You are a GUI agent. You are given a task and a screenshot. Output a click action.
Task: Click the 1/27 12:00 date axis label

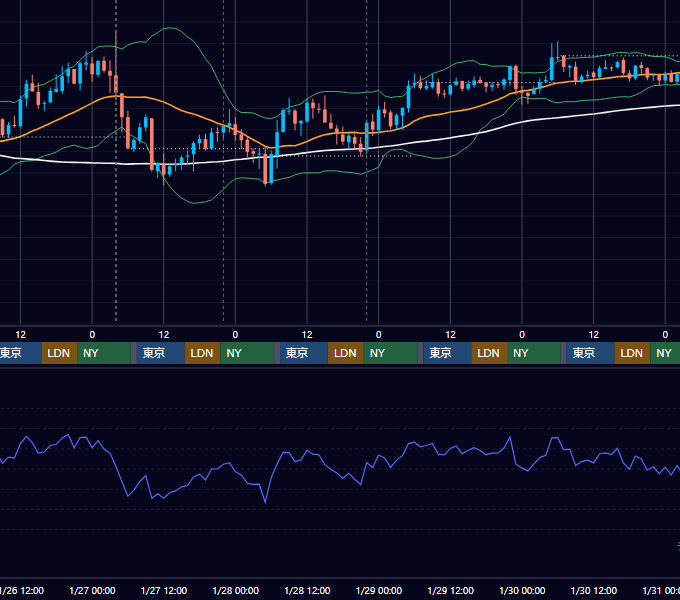(164, 590)
